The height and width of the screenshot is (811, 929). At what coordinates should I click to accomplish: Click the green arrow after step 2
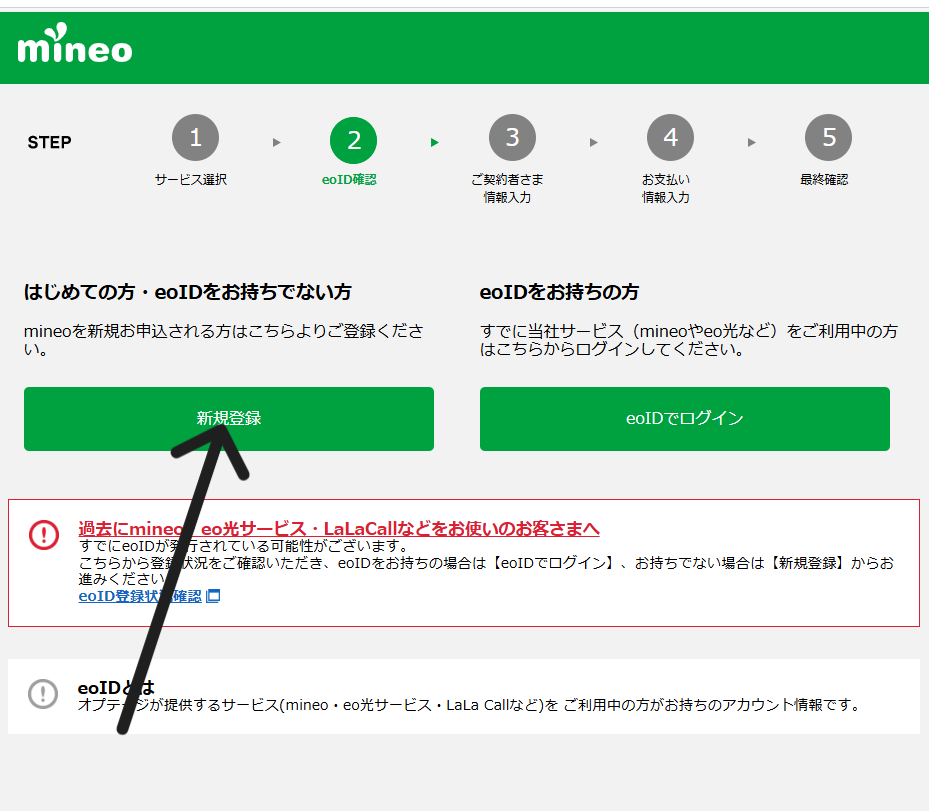tap(435, 142)
